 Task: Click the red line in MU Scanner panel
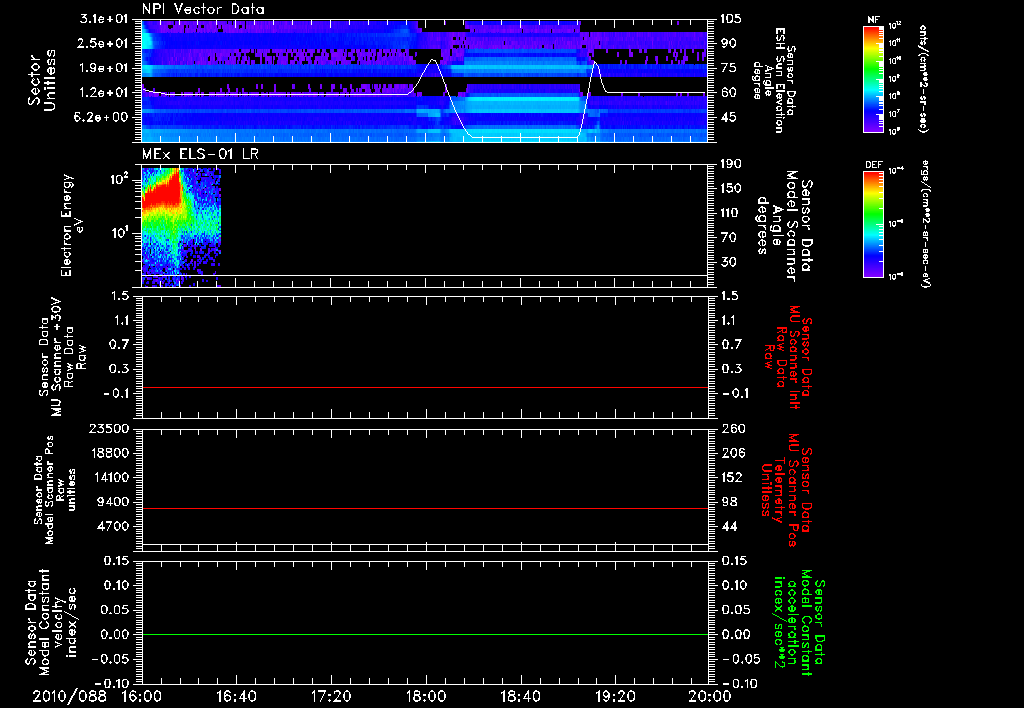tap(424, 387)
